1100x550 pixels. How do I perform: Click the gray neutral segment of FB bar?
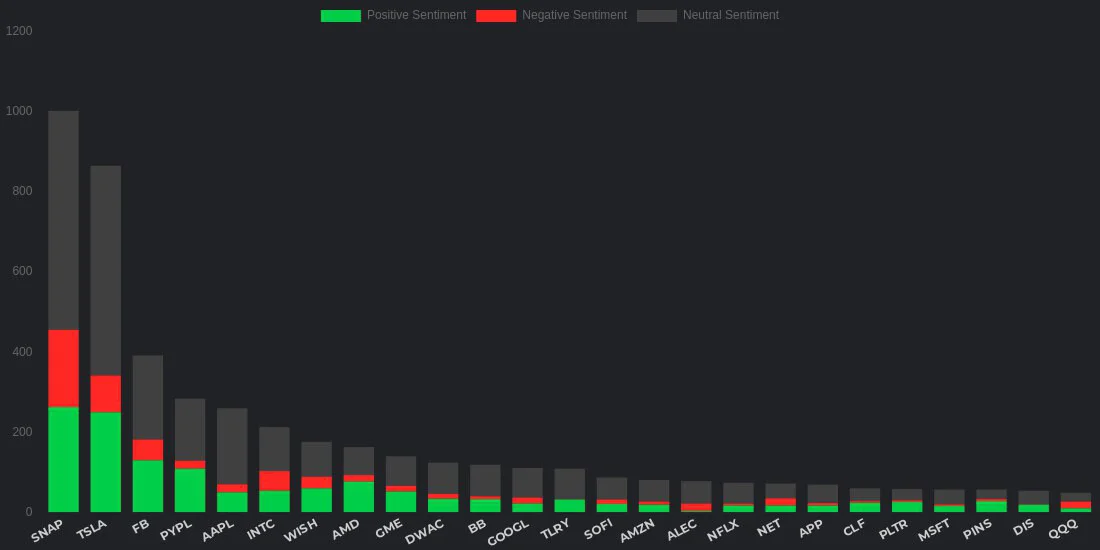point(147,398)
